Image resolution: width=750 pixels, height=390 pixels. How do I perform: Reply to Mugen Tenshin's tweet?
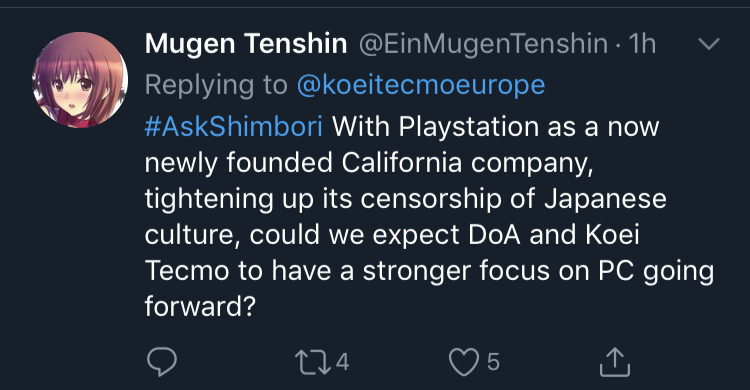[x=162, y=362]
